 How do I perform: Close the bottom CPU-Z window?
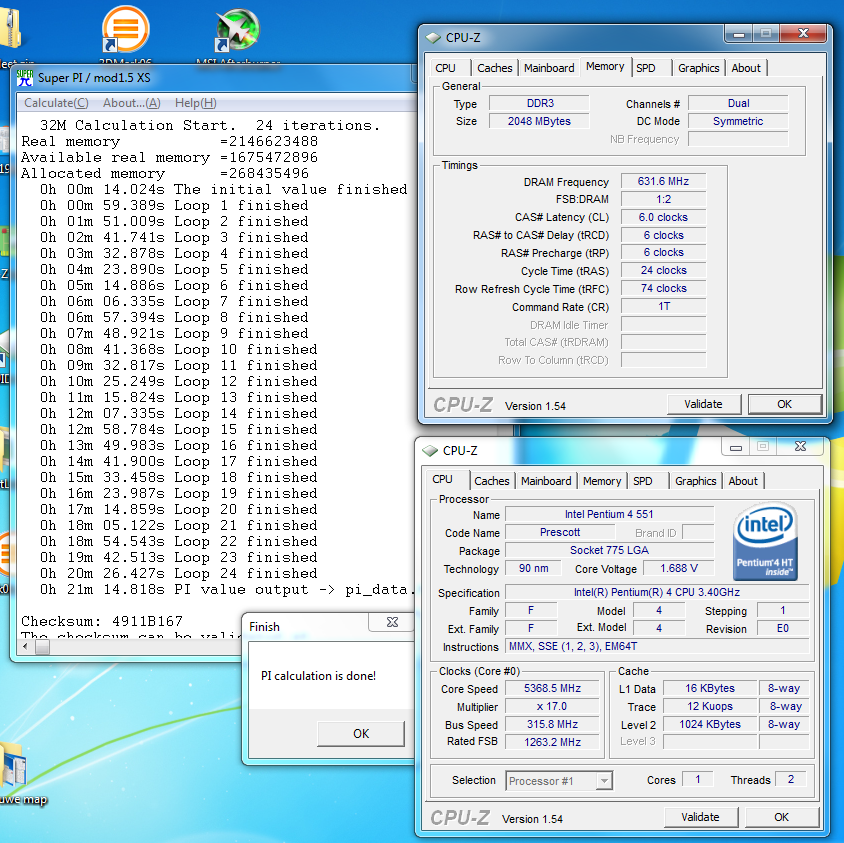pos(800,446)
